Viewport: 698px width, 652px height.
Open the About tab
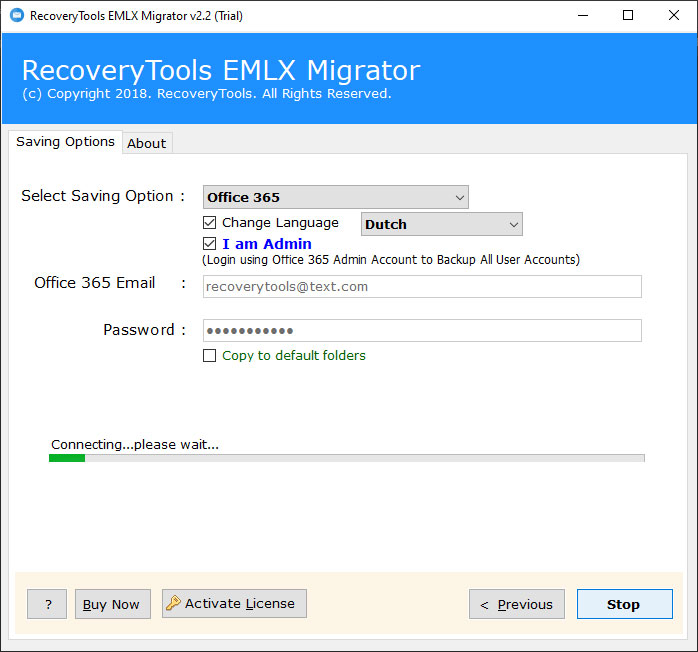click(x=147, y=143)
